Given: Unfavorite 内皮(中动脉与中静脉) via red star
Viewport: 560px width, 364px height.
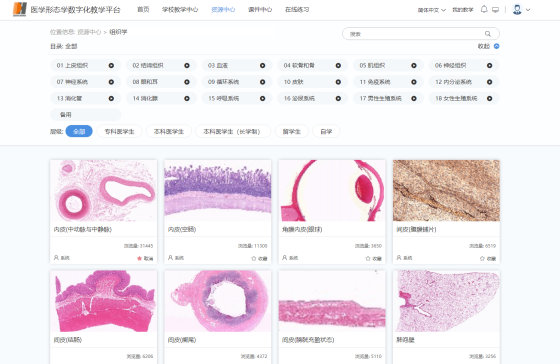Looking at the screenshot, I should 145,258.
